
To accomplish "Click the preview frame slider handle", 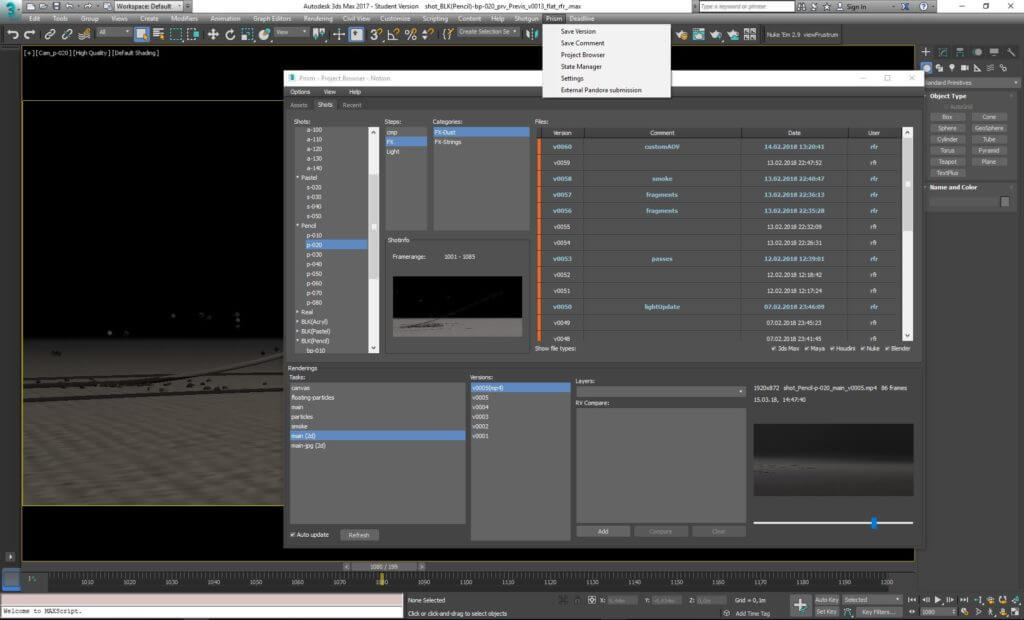I will [874, 522].
